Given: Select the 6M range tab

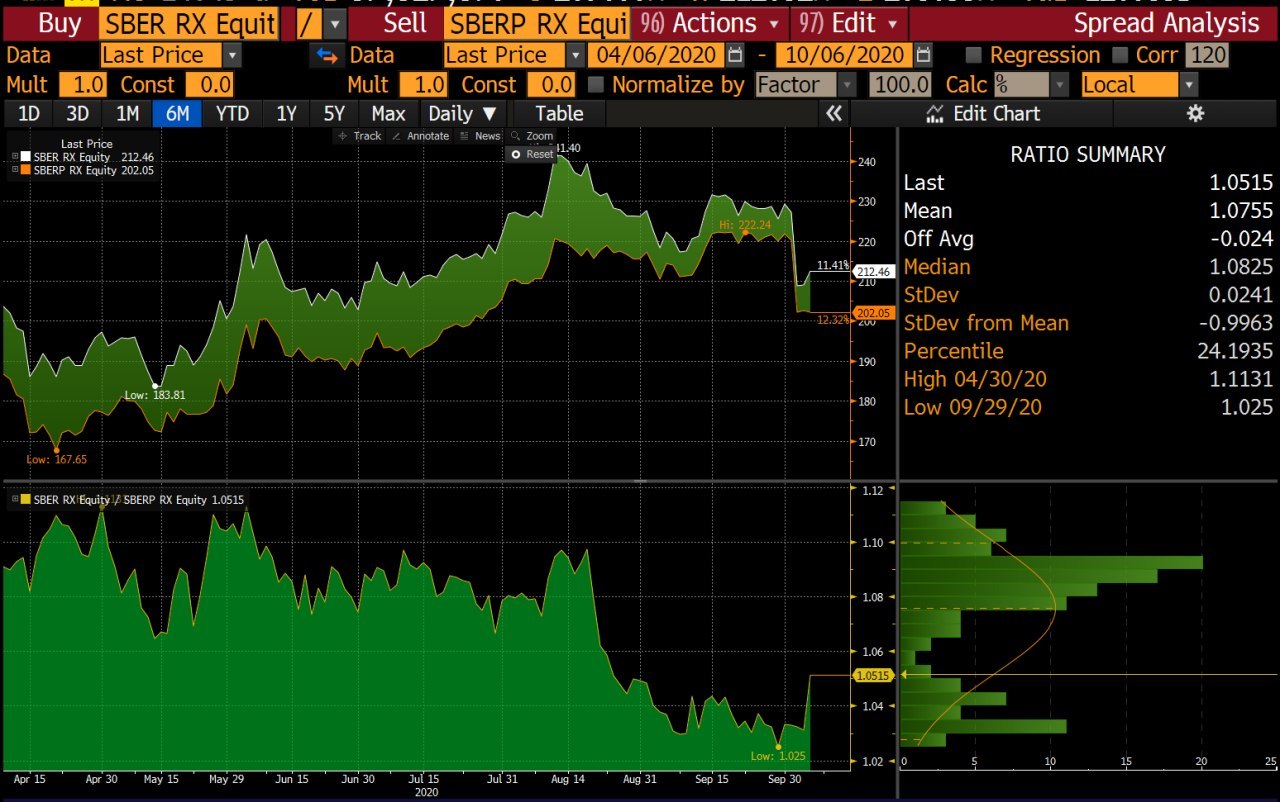Looking at the screenshot, I should click(x=177, y=114).
